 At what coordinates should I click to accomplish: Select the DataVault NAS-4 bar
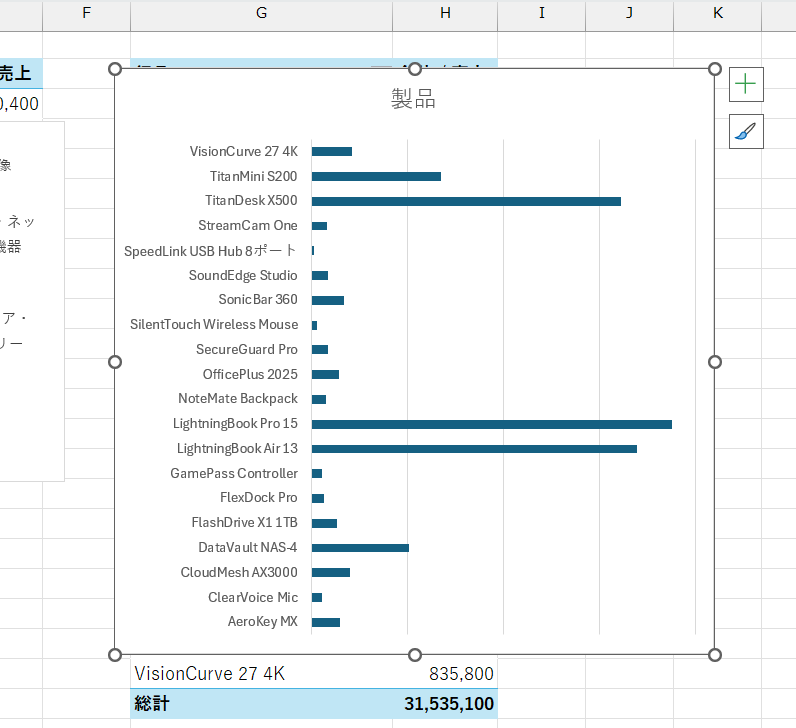pos(360,548)
